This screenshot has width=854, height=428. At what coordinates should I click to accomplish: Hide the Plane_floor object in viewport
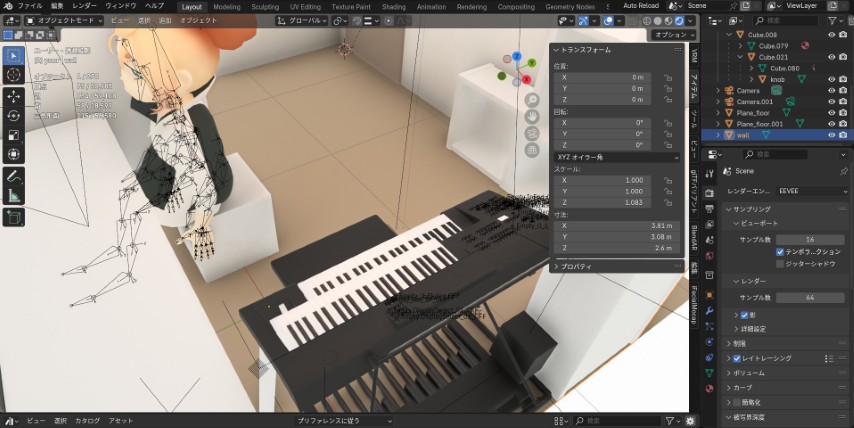tap(831, 112)
